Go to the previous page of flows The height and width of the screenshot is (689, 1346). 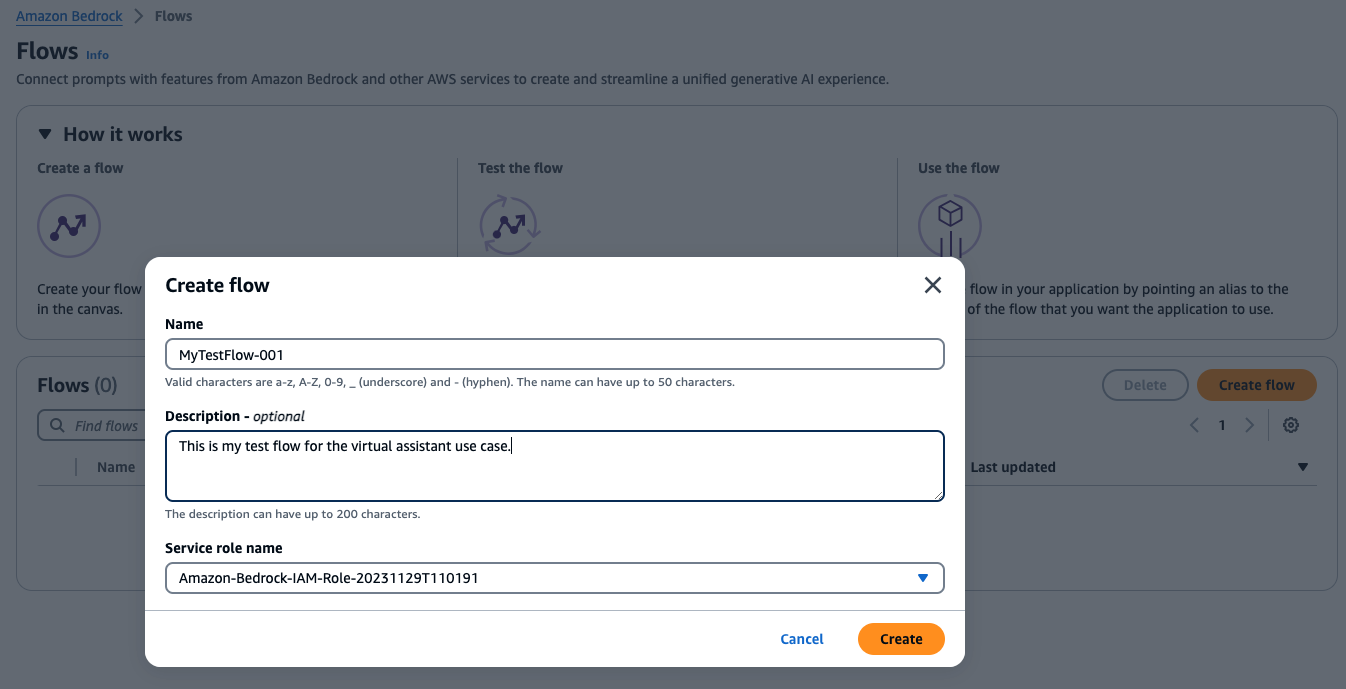click(1194, 425)
